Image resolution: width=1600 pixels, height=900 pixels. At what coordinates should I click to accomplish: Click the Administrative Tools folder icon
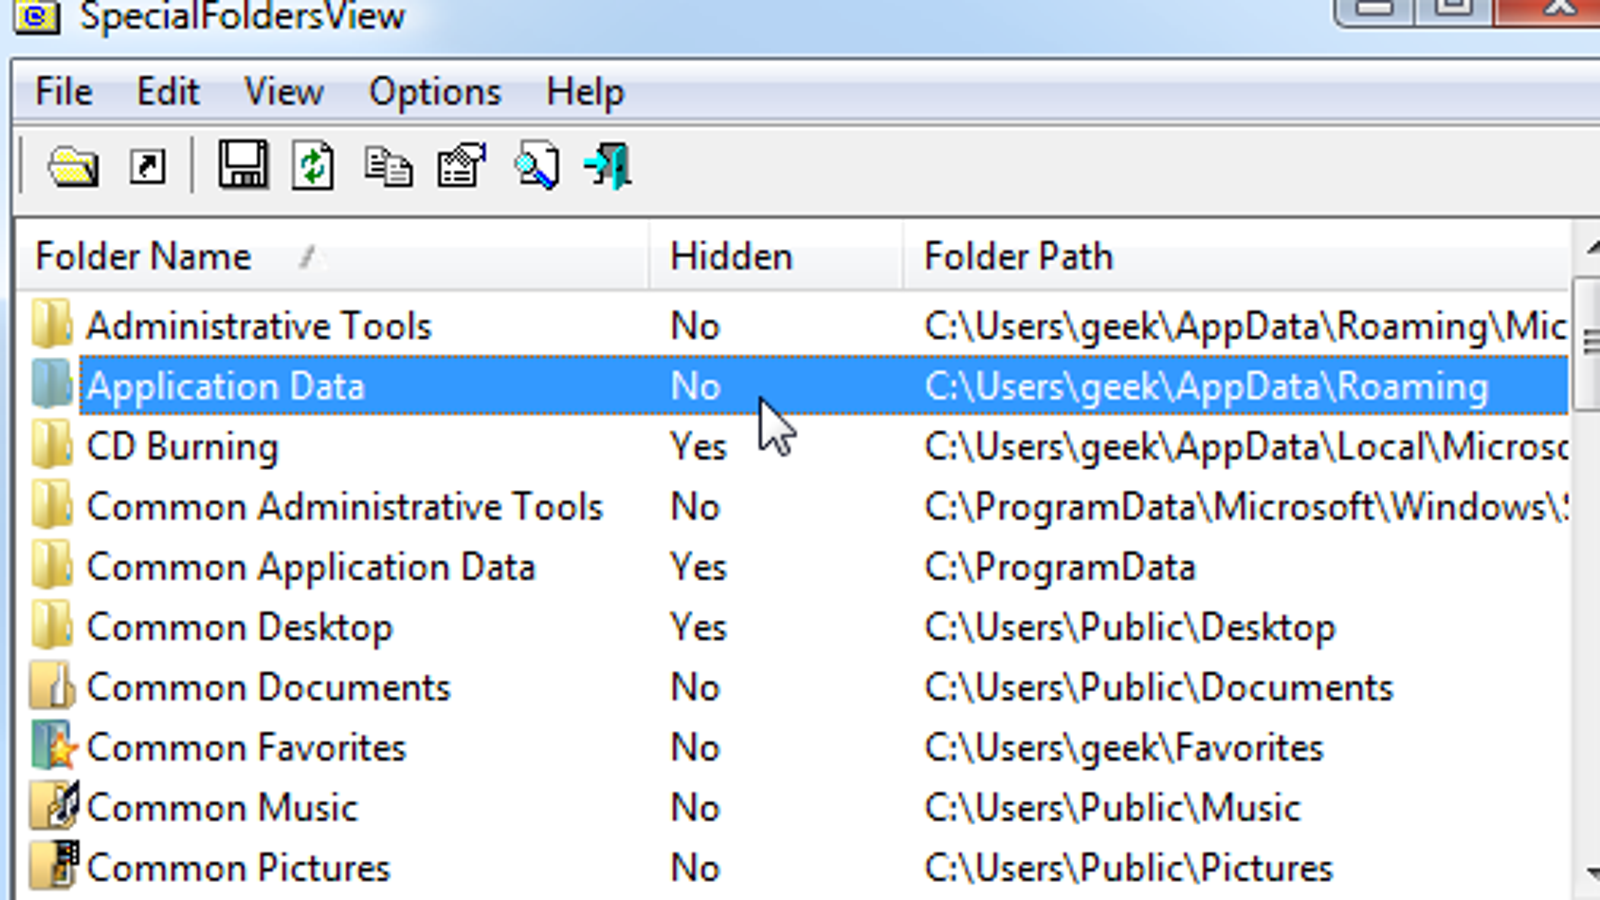click(x=52, y=325)
